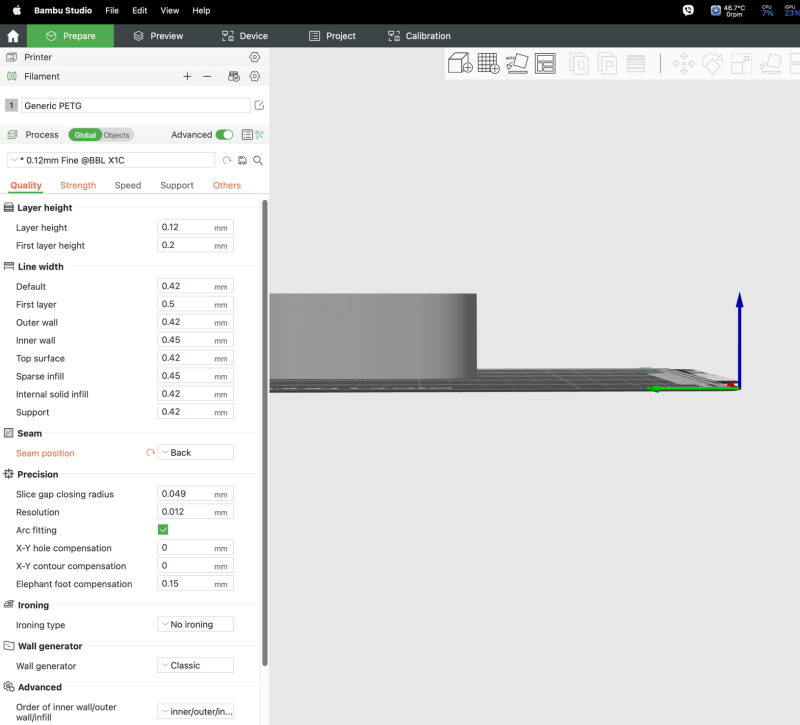Switch process mode to Global

[85, 135]
